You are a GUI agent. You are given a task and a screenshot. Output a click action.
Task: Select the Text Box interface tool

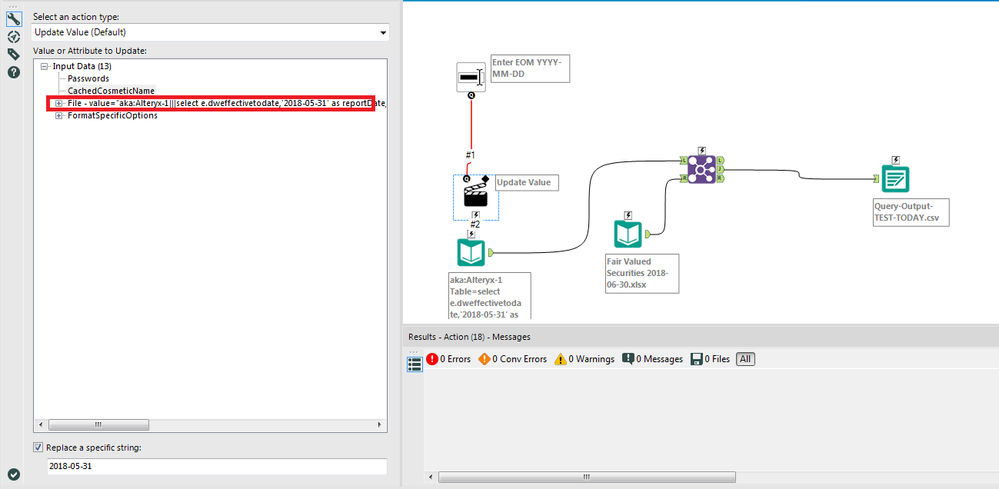(x=471, y=78)
